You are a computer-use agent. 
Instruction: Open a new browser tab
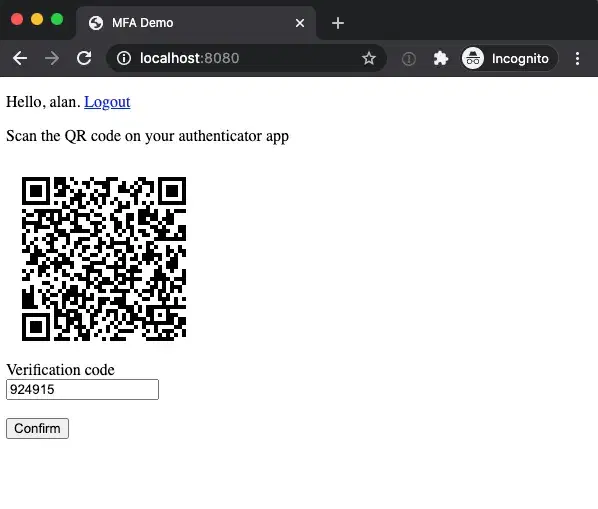tap(338, 23)
